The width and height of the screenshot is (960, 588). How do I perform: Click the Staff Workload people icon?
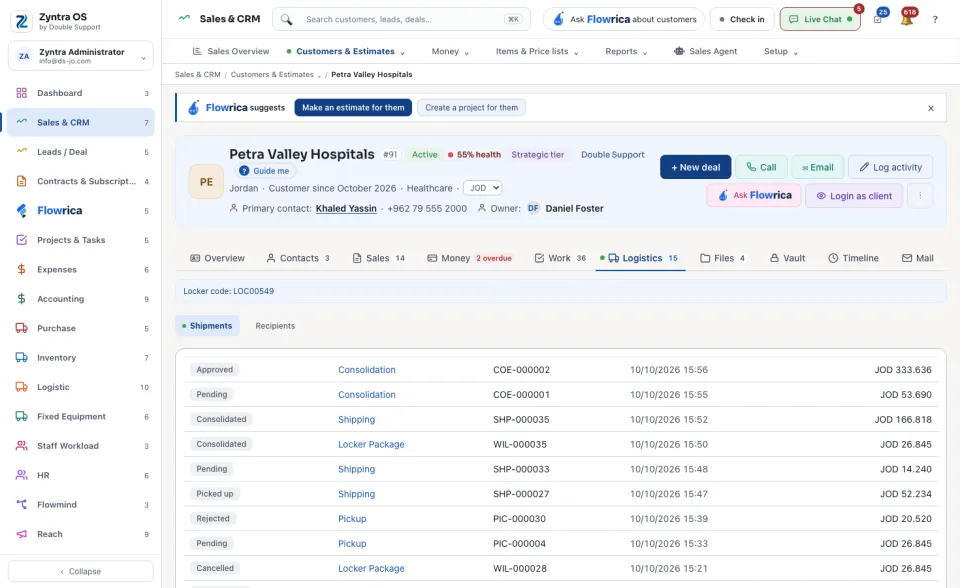pos(21,446)
